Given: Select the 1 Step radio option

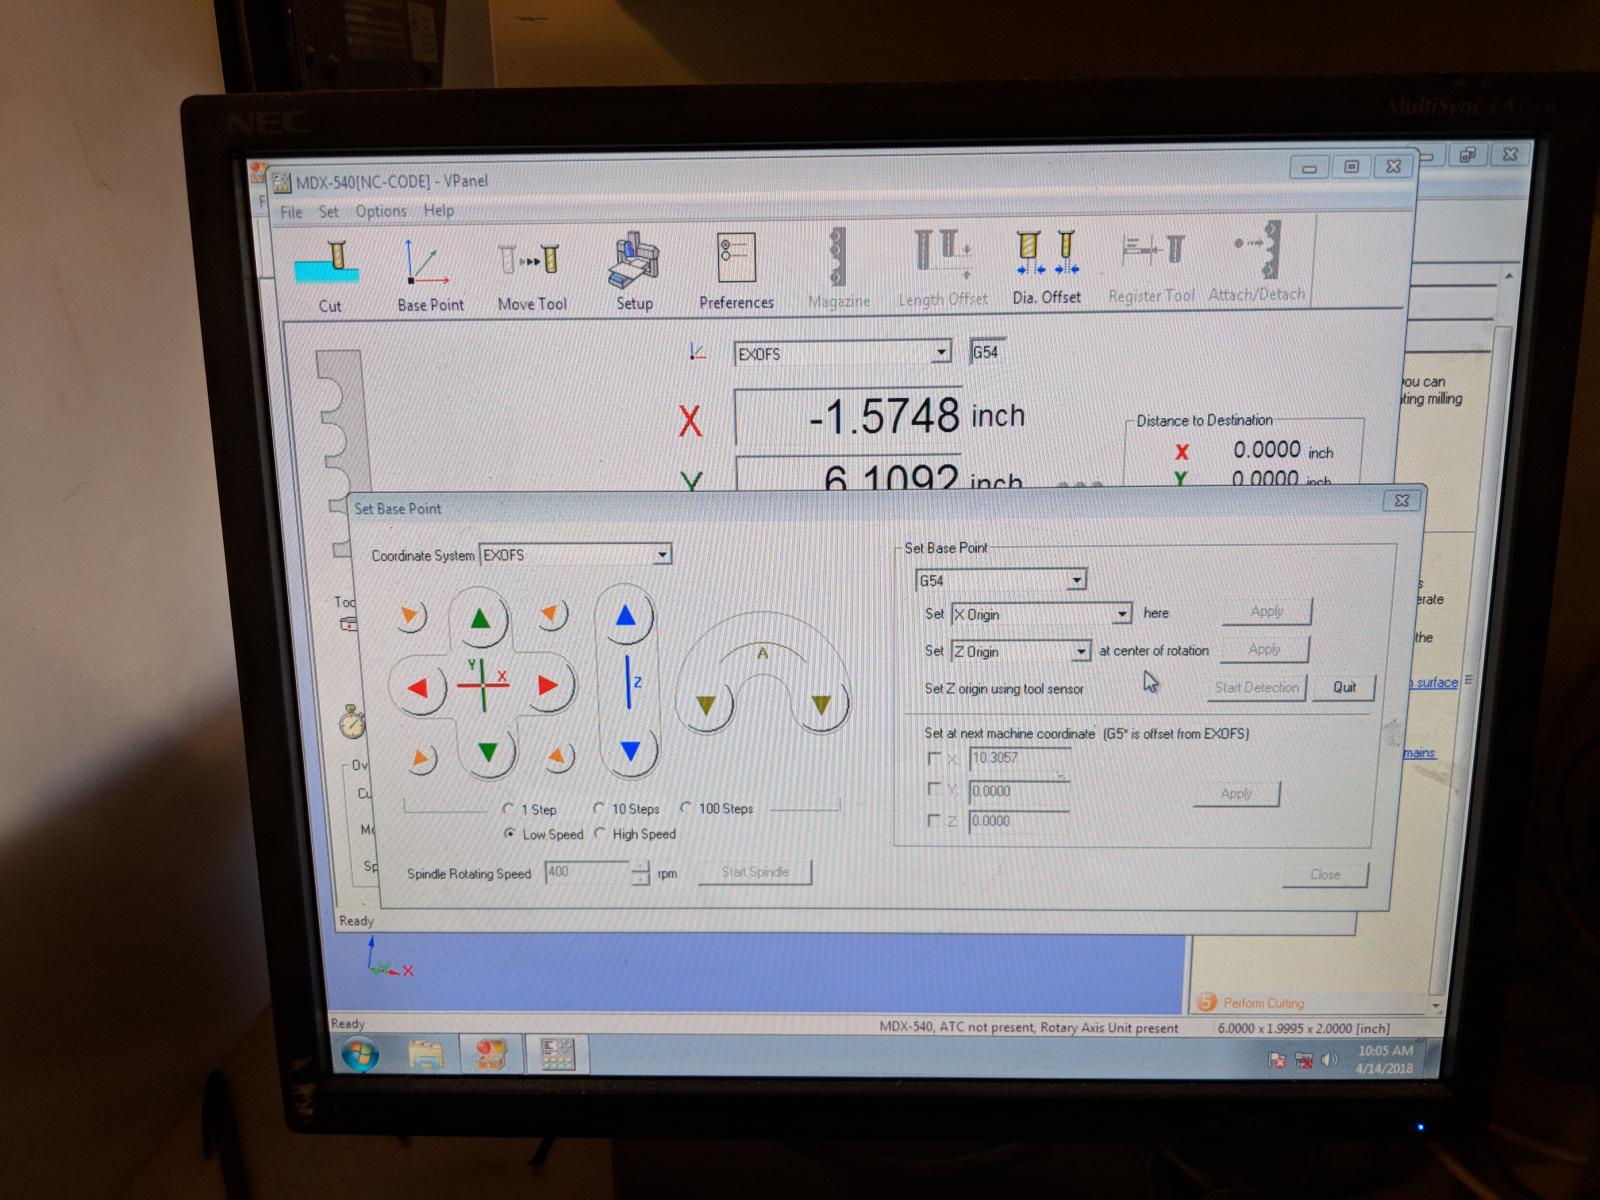Looking at the screenshot, I should click(510, 809).
